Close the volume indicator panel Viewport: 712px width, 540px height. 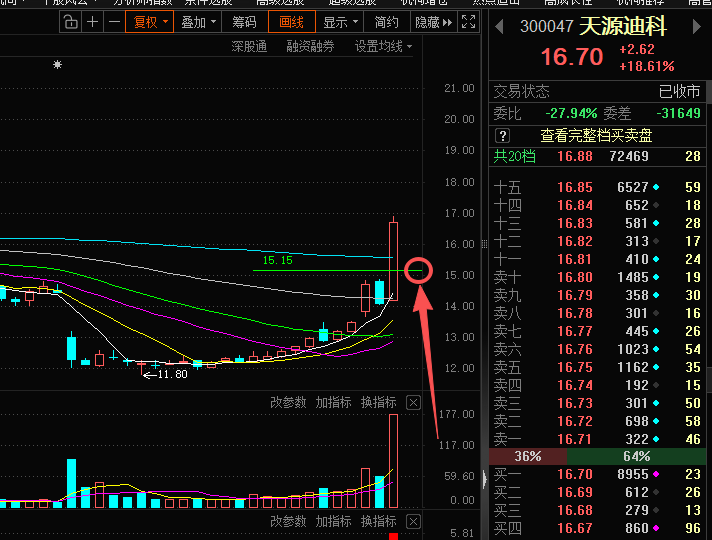(x=413, y=403)
